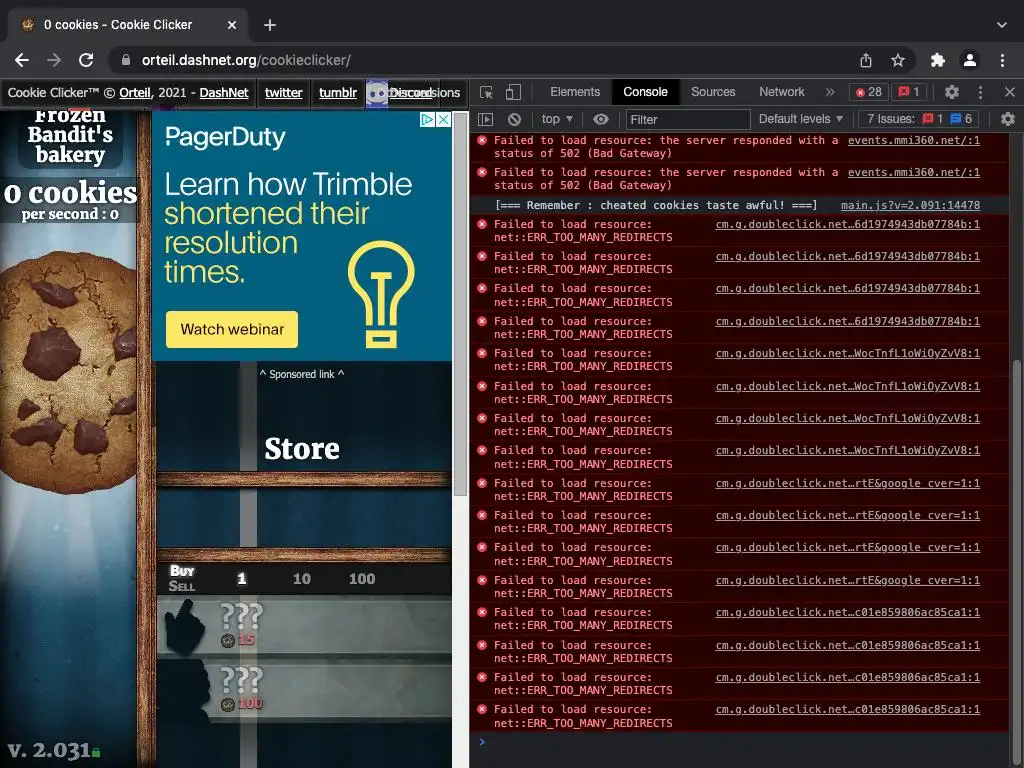Click the 28 errors counter
This screenshot has height=768, width=1024.
pos(869,92)
